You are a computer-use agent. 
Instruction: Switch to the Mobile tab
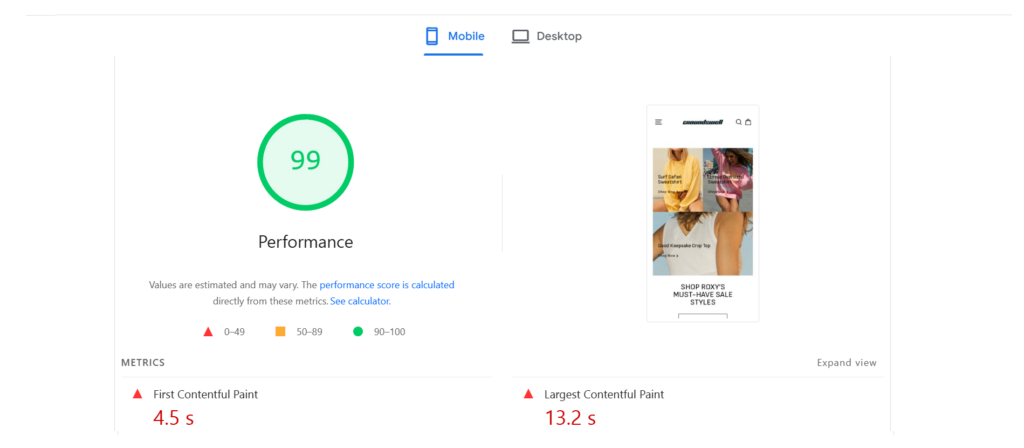click(455, 36)
